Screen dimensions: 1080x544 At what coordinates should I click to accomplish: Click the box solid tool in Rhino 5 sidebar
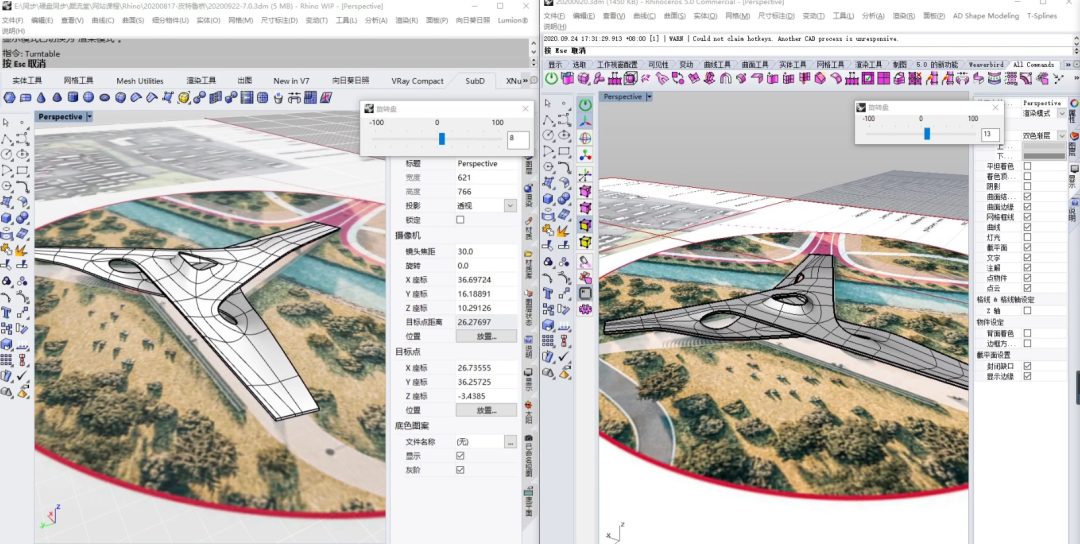click(548, 199)
